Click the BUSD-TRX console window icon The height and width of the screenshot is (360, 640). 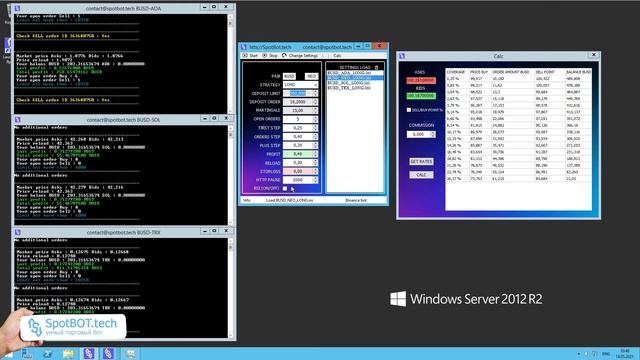pyautogui.click(x=17, y=232)
